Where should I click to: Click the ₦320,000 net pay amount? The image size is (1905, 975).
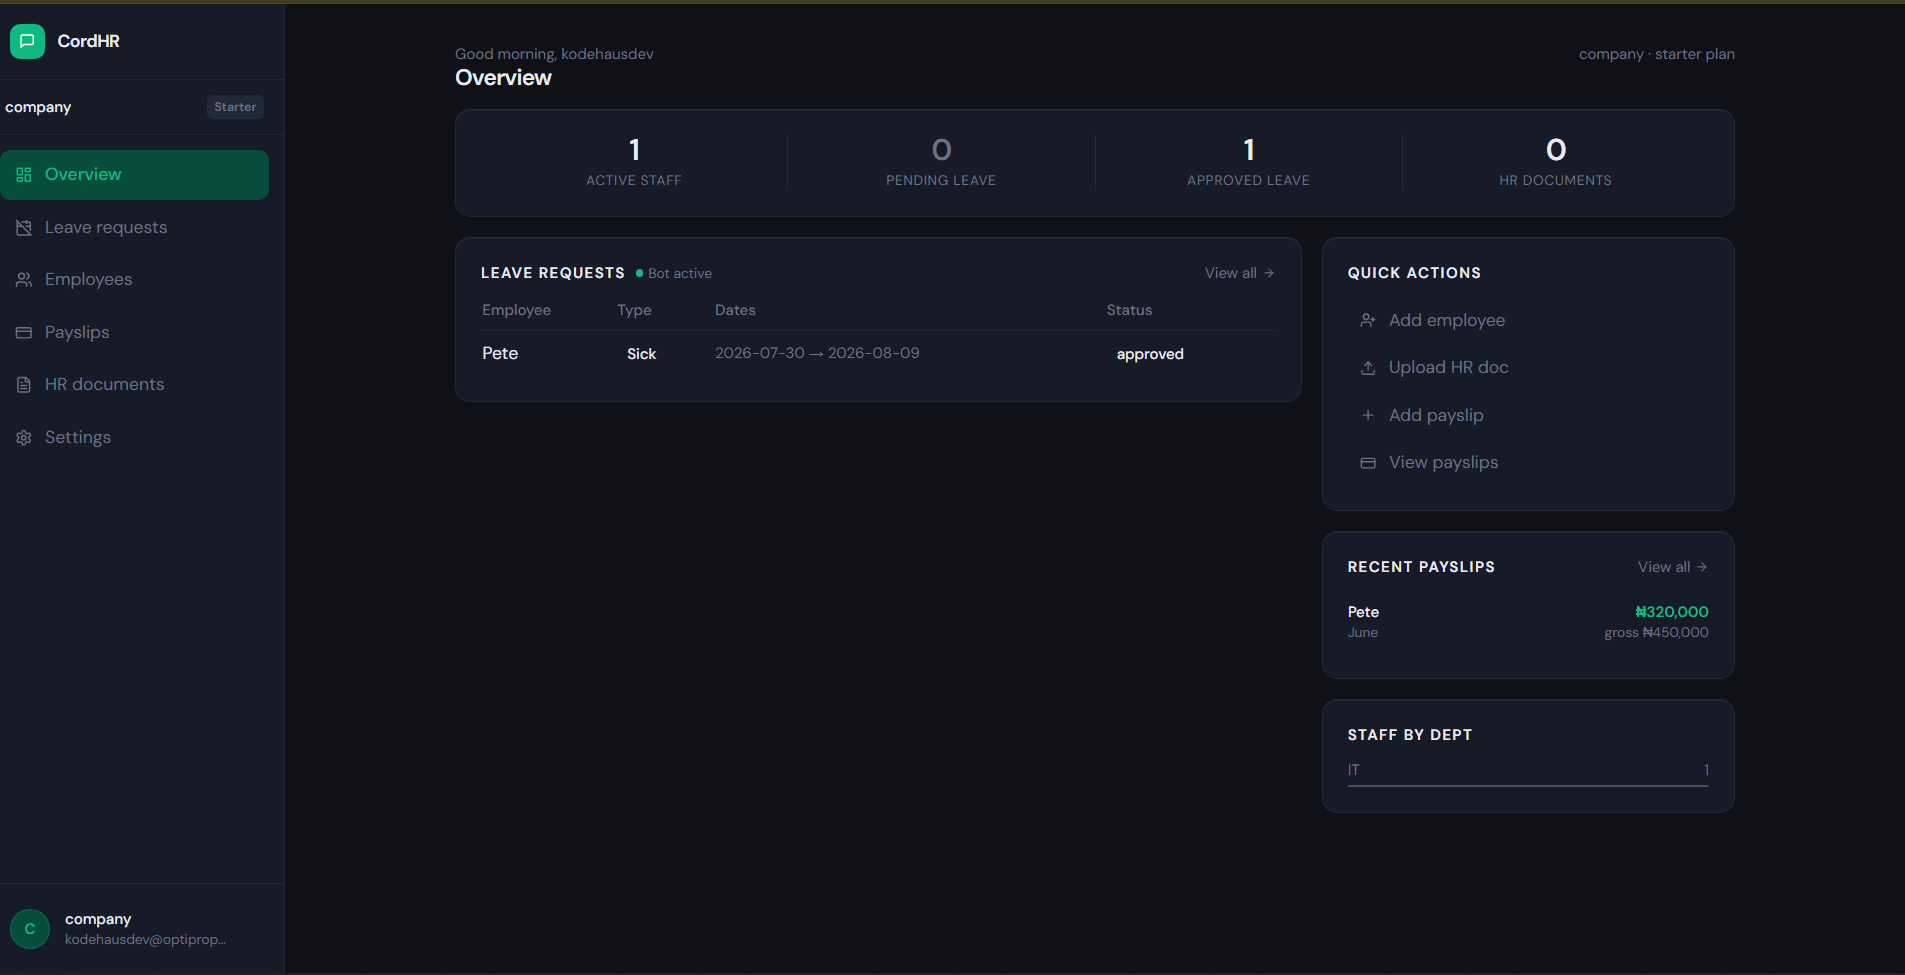(1672, 612)
